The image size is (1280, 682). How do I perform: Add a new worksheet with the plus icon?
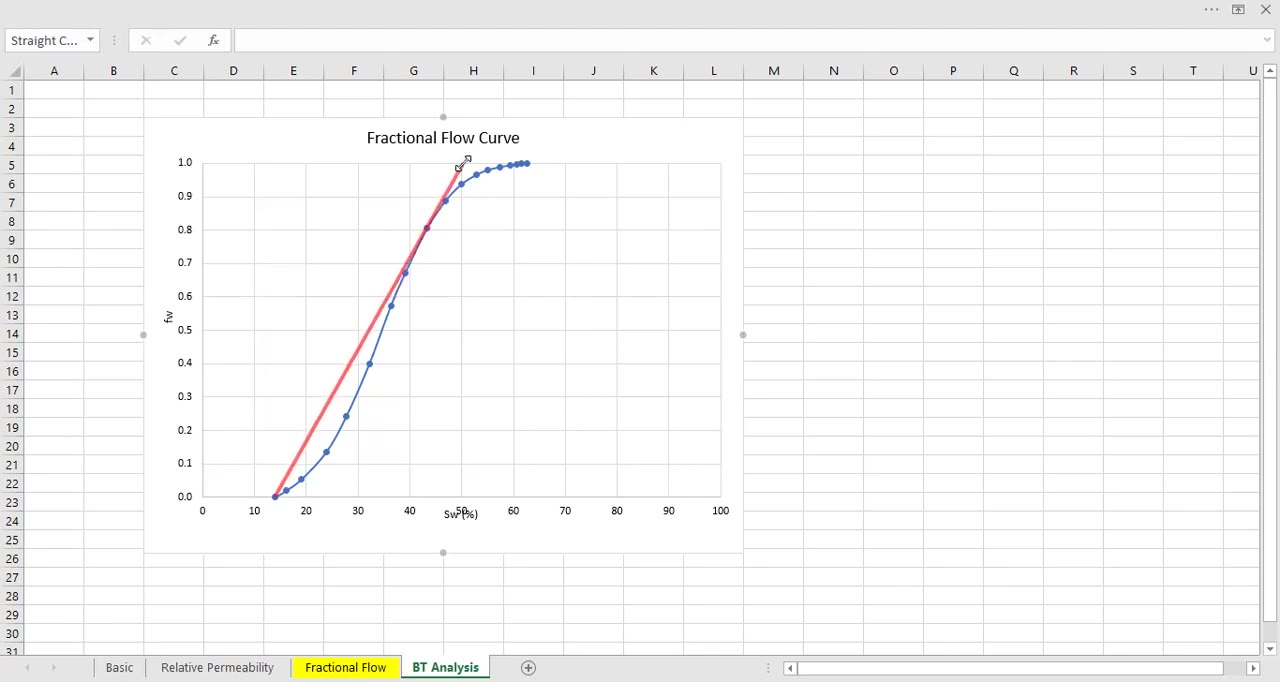[528, 667]
